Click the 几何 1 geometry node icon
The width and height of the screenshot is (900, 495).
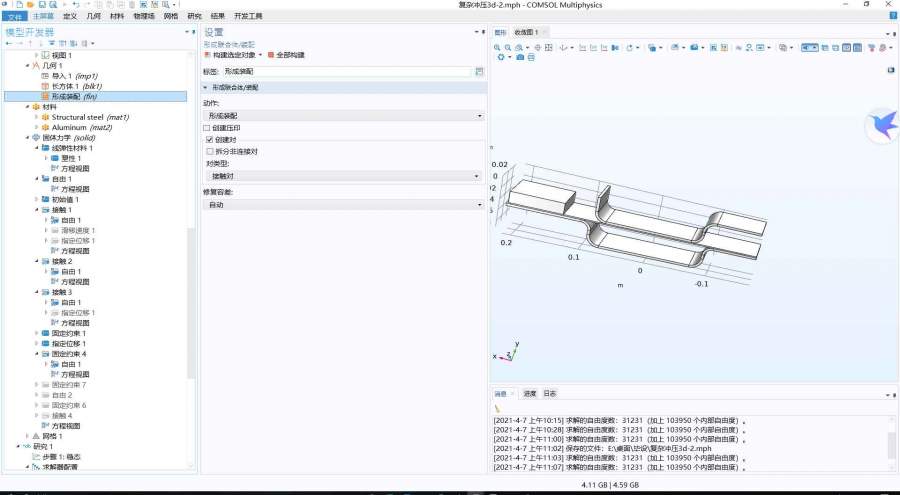(x=36, y=65)
